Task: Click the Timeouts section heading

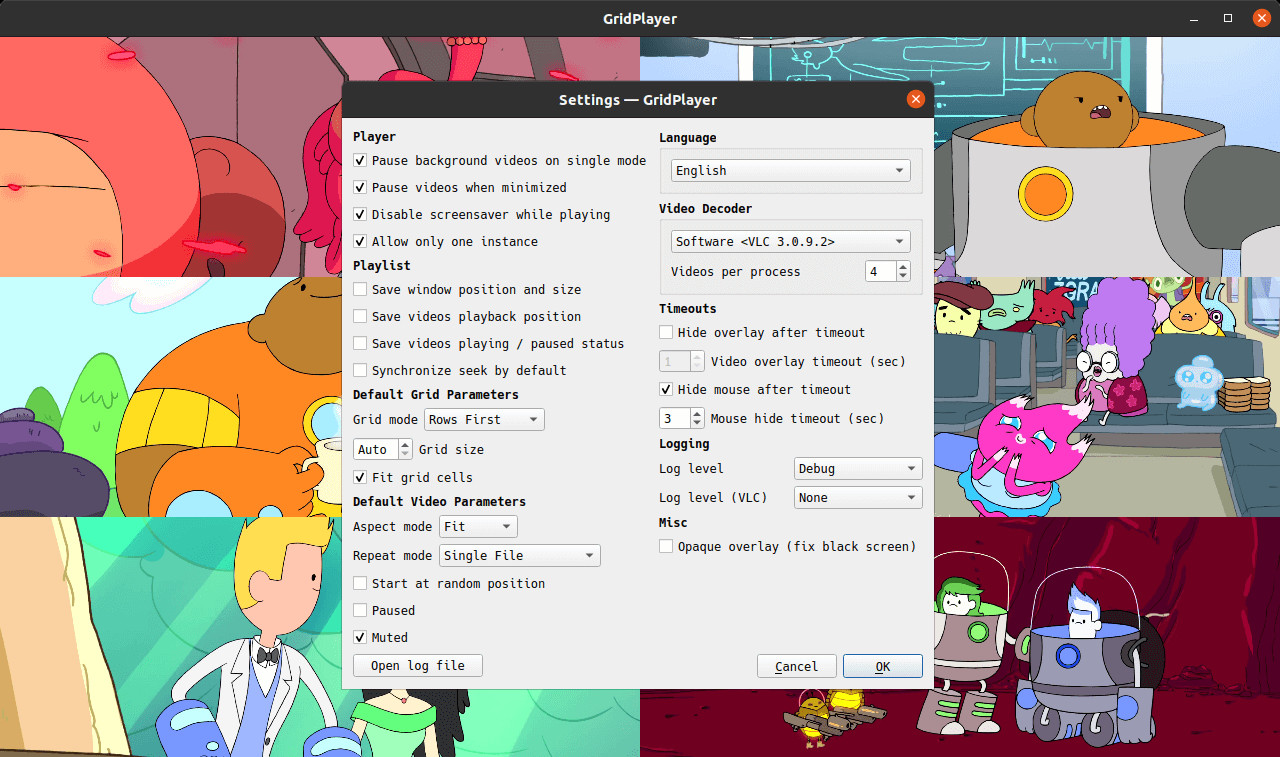Action: [x=688, y=309]
